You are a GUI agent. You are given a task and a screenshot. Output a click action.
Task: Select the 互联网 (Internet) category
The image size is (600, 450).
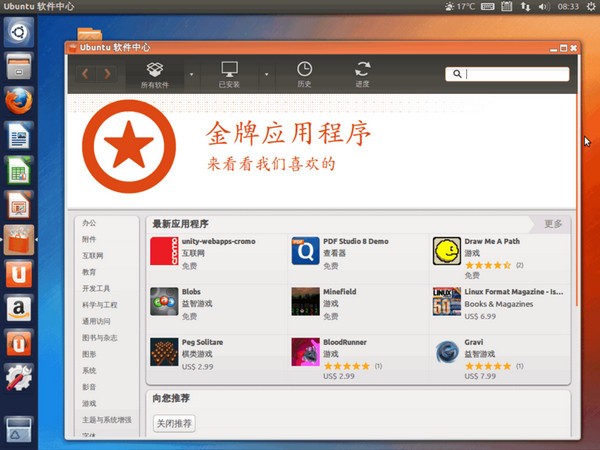coord(93,256)
